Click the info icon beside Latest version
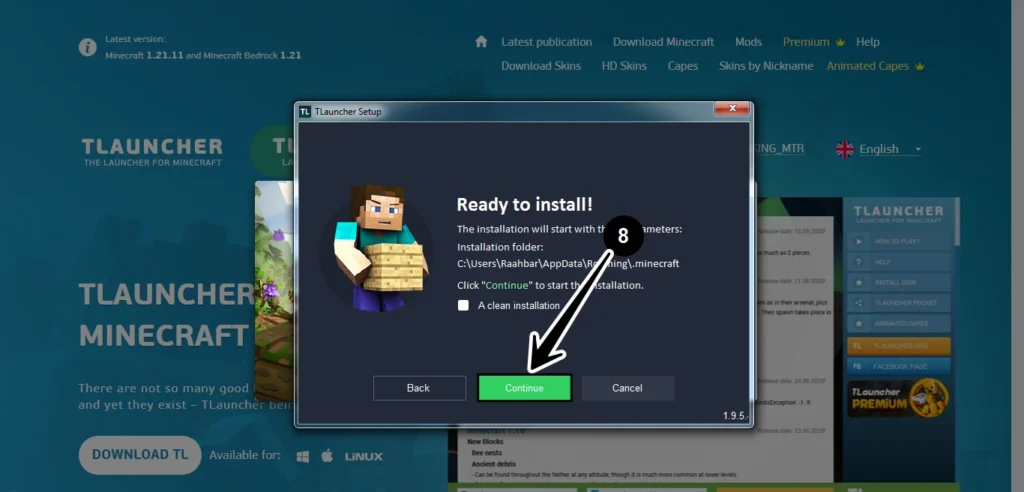This screenshot has width=1024, height=492. click(88, 47)
